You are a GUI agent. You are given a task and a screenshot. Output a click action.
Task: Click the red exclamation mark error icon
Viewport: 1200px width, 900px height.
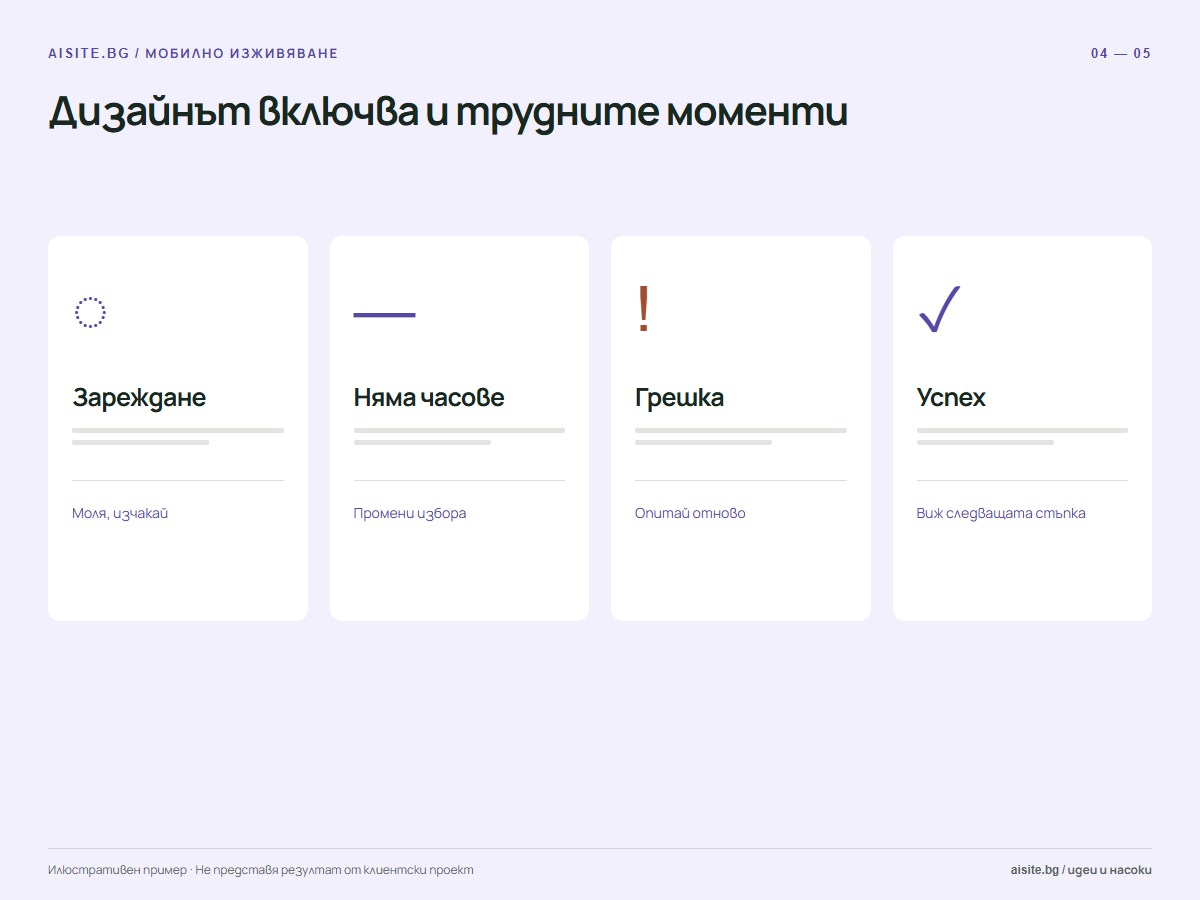point(644,309)
